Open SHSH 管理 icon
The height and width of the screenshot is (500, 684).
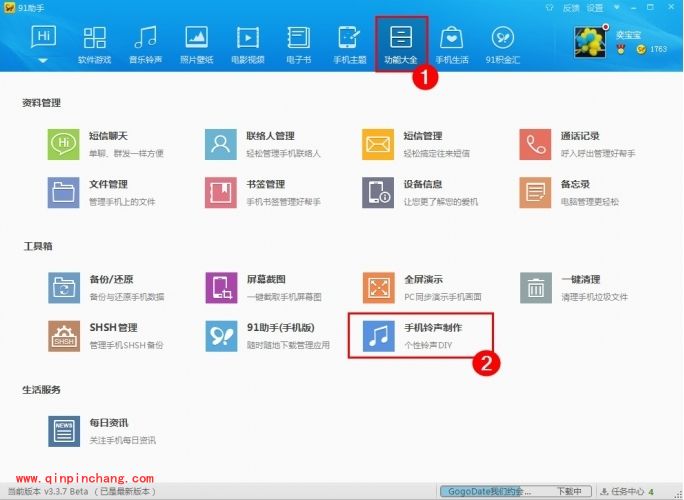coord(64,336)
